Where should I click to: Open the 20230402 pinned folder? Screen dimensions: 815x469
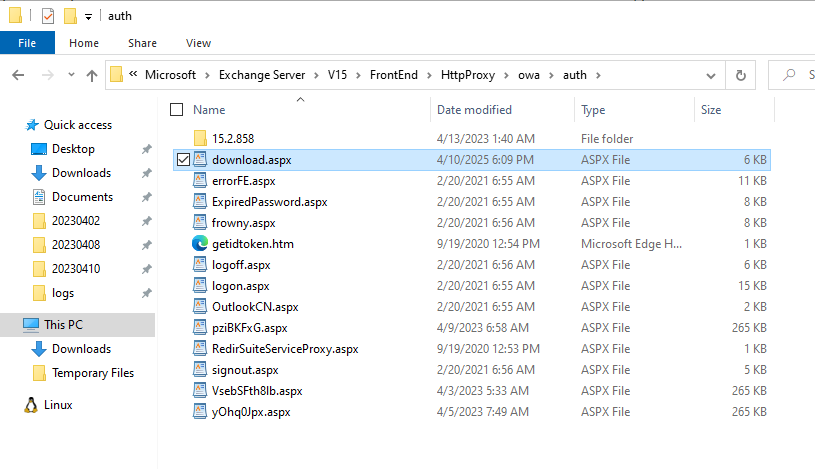click(76, 220)
